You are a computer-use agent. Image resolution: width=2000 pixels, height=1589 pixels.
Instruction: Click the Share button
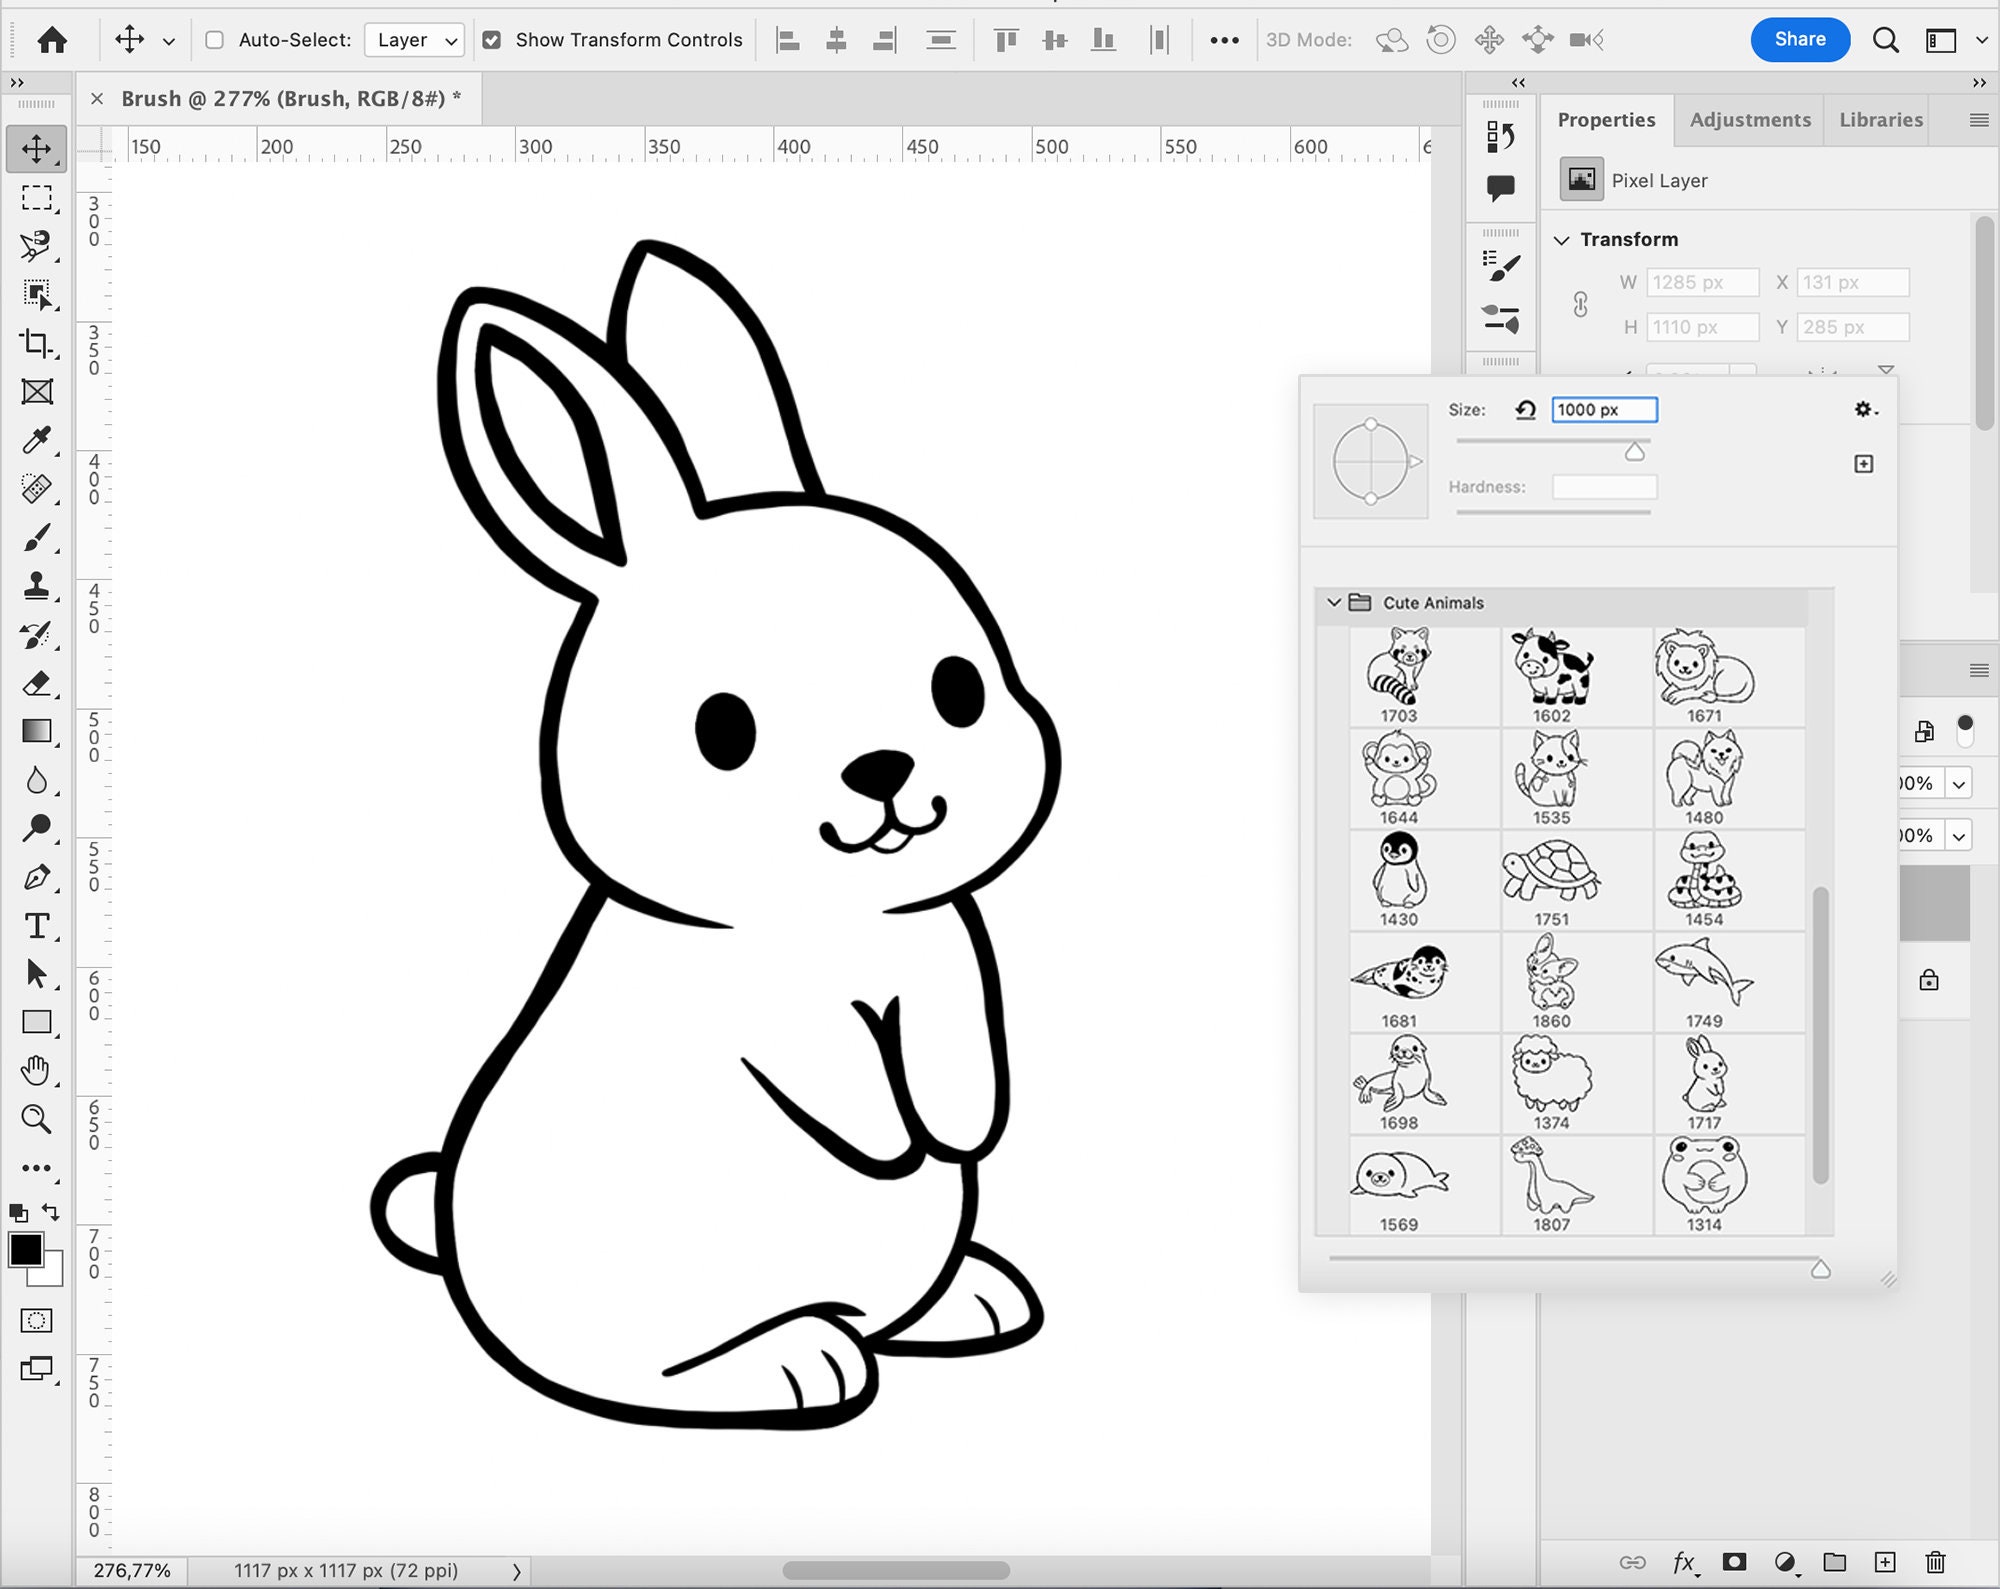coord(1800,39)
